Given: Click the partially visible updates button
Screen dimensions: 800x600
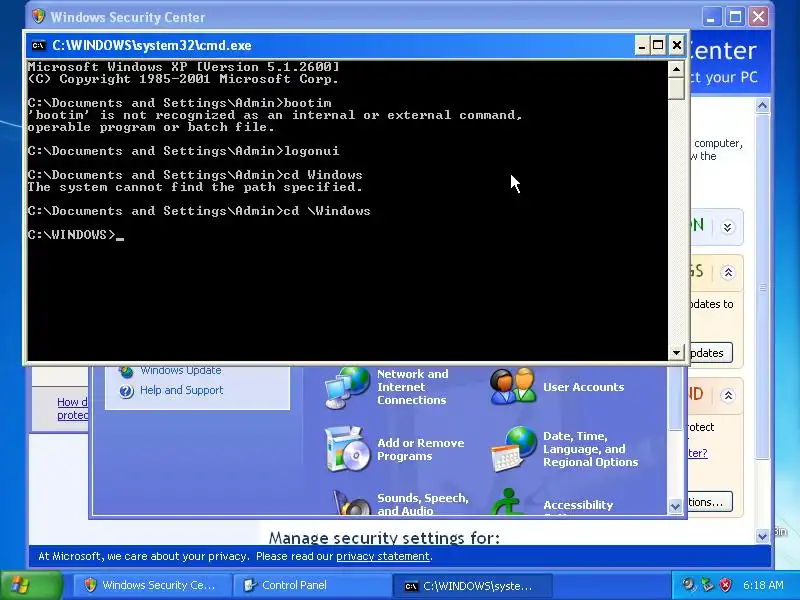Looking at the screenshot, I should (711, 353).
